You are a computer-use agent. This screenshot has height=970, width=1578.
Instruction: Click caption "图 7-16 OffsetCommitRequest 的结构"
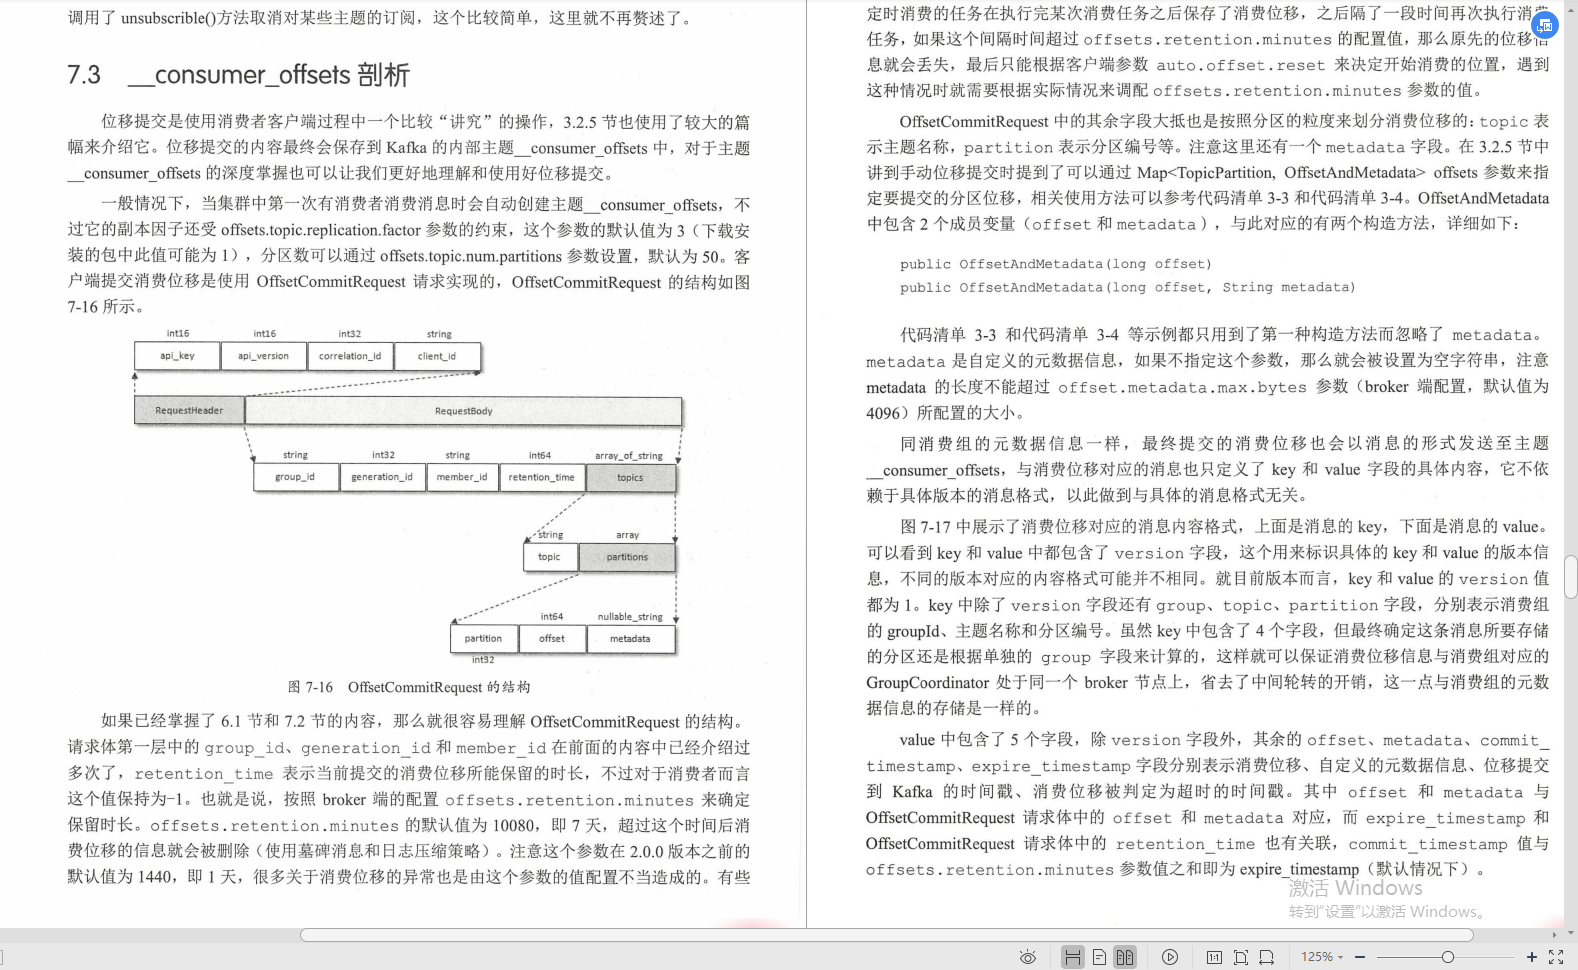coord(409,687)
